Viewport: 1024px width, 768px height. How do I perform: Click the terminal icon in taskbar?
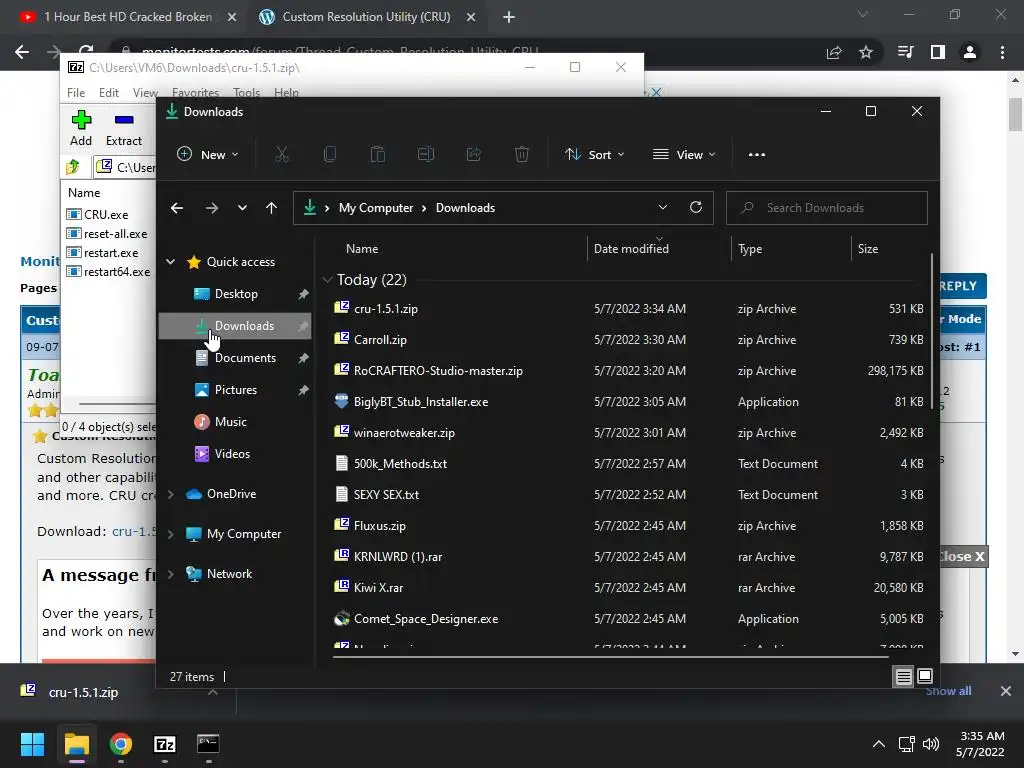click(x=208, y=744)
